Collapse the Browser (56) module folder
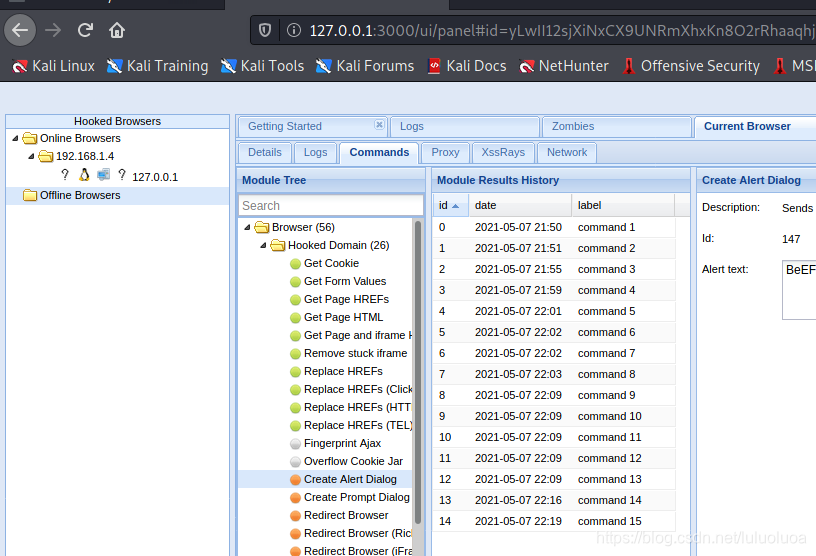The height and width of the screenshot is (556, 816). [247, 228]
